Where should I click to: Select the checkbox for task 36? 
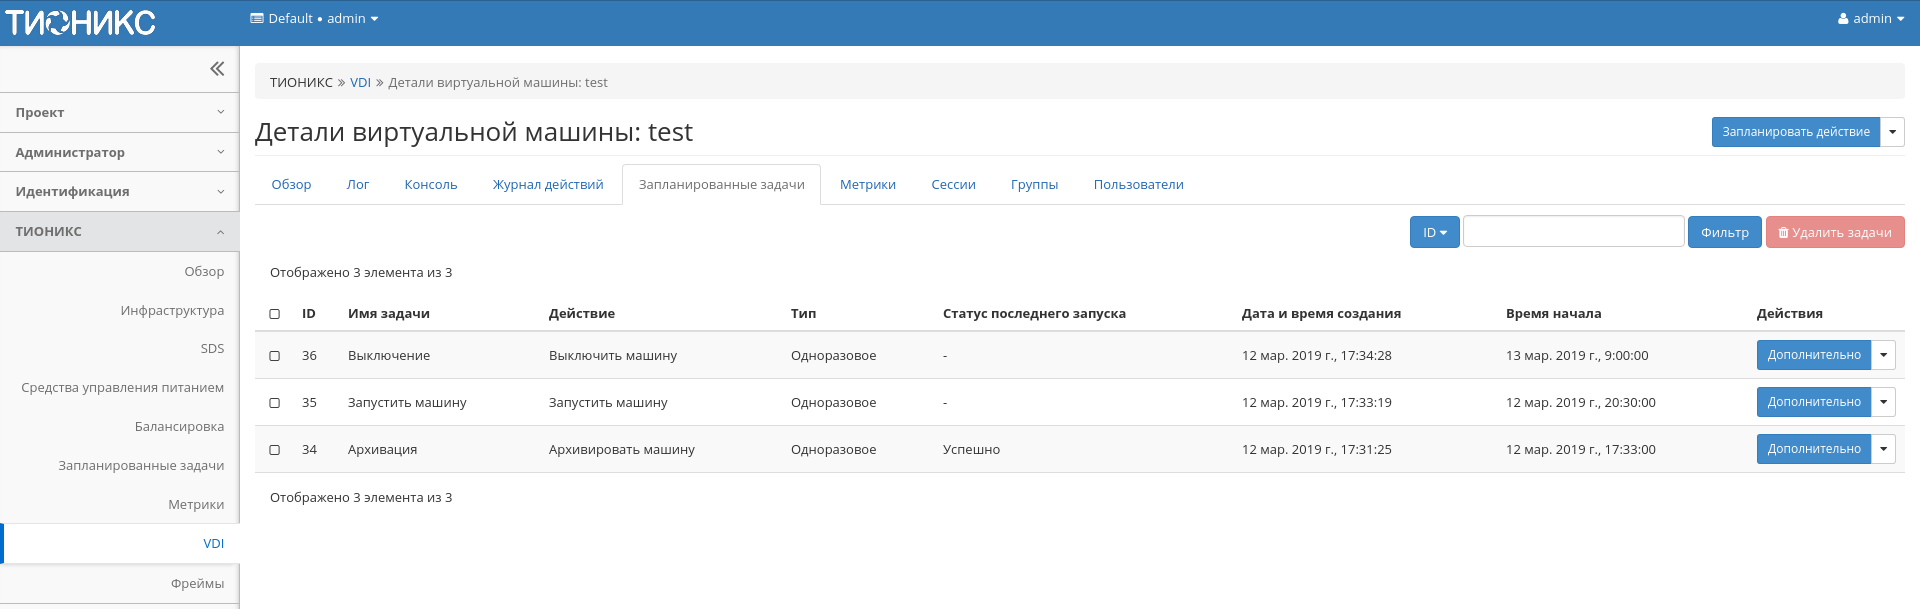point(275,356)
